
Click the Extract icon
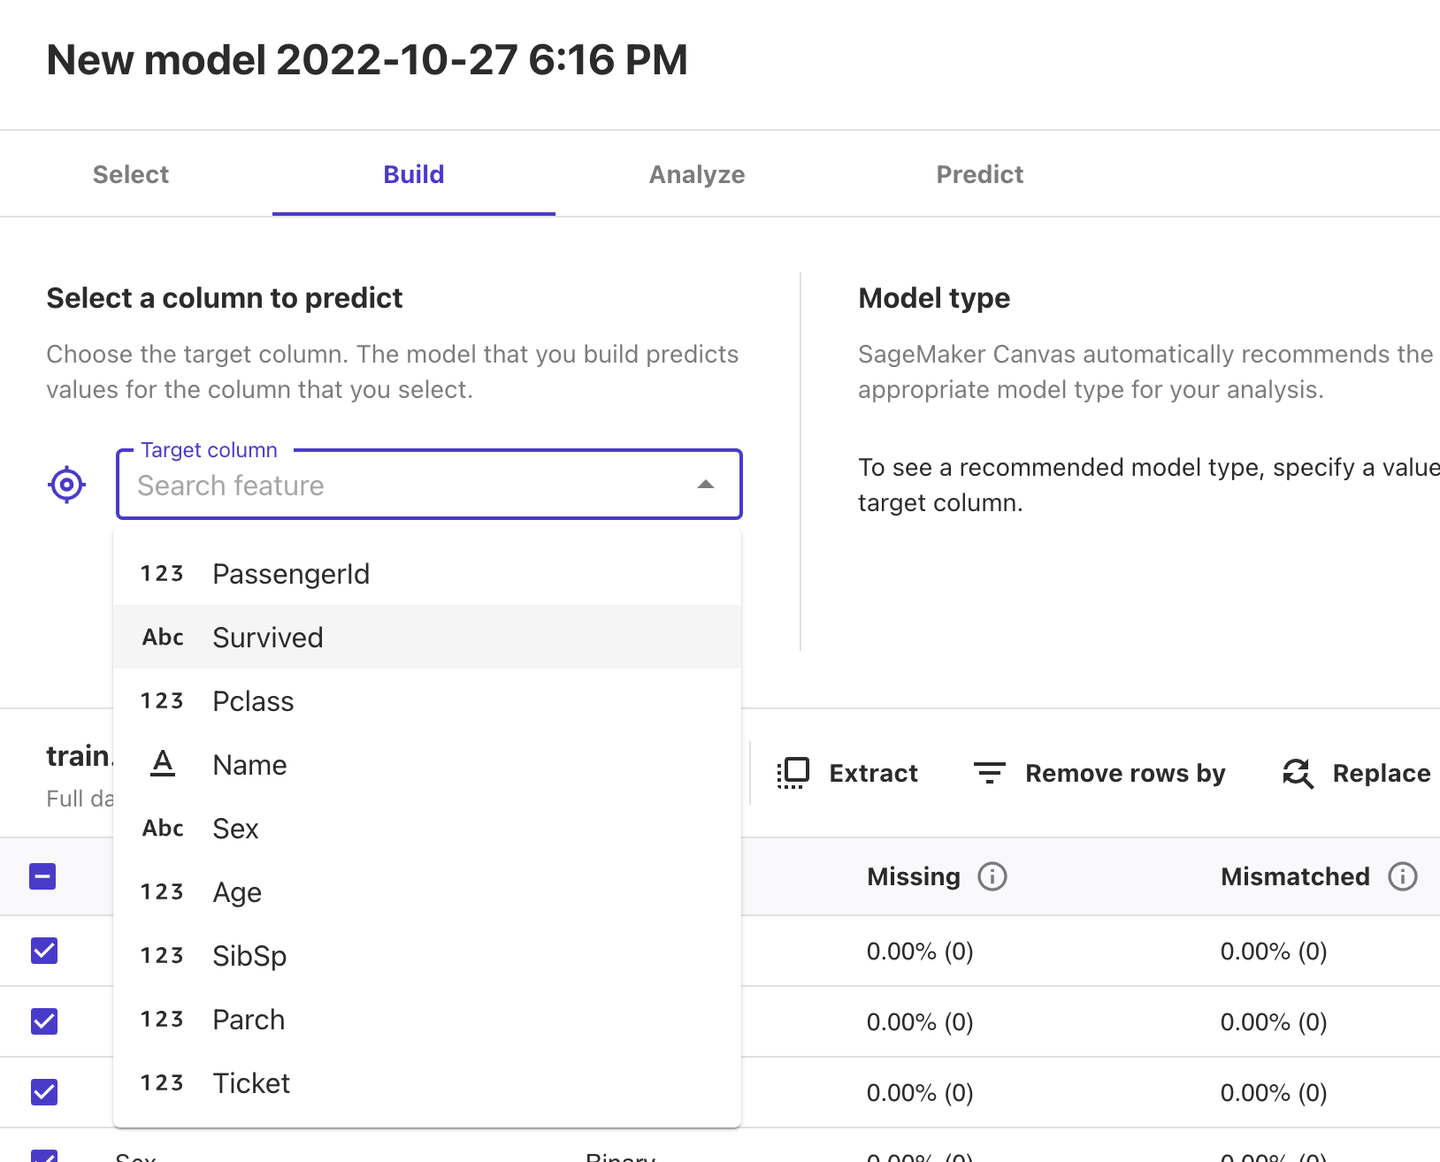[793, 773]
